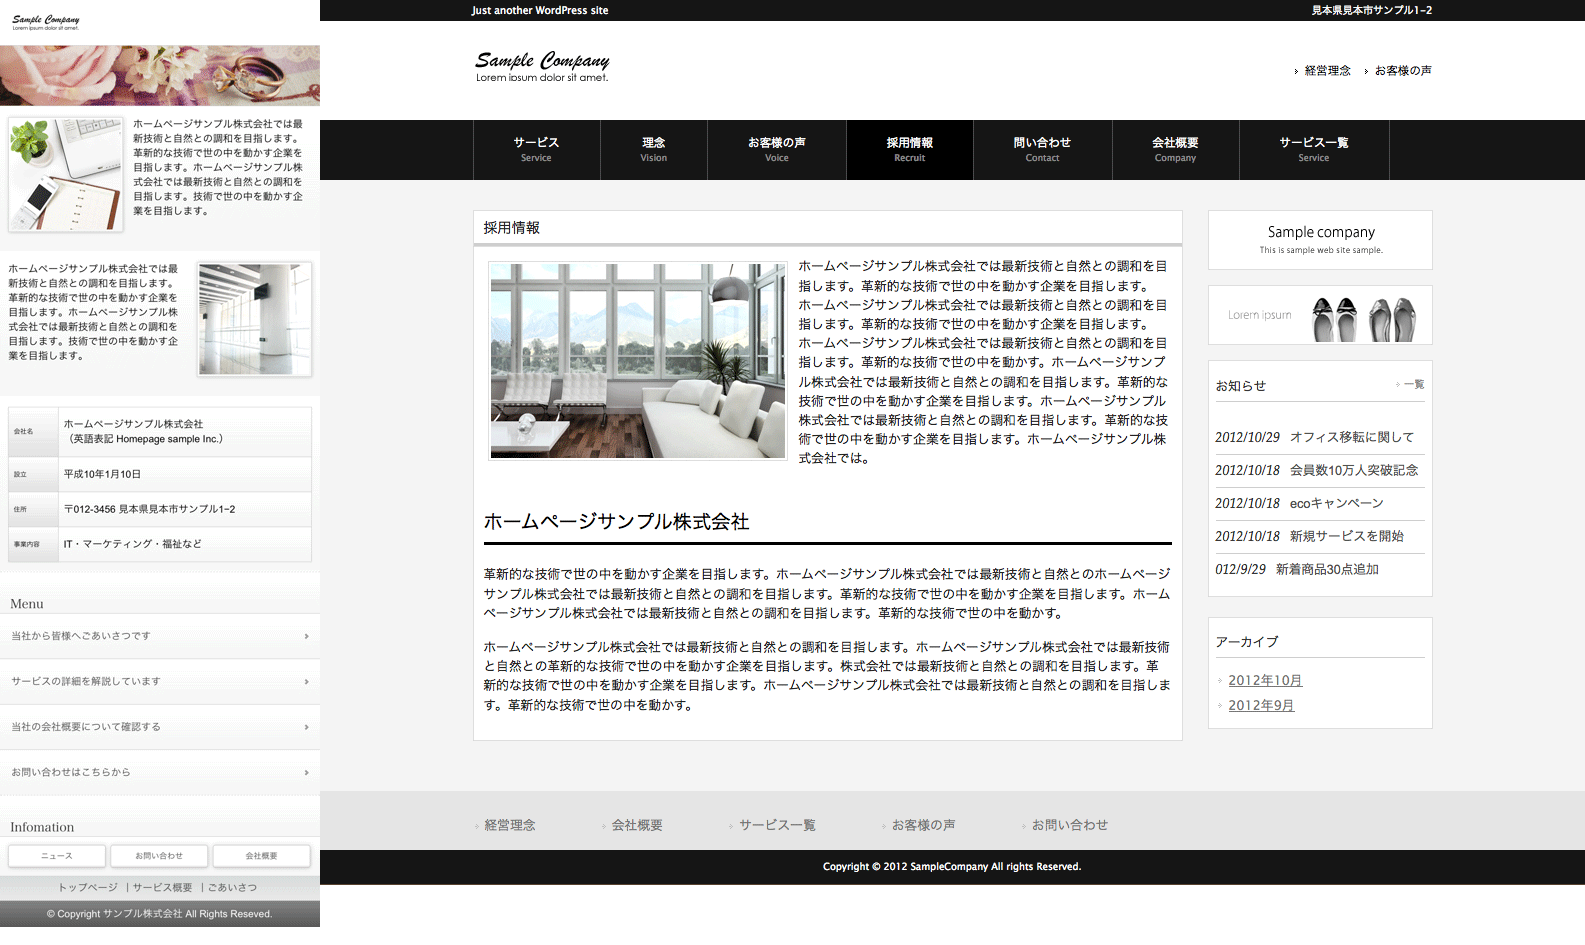Click the small Sample Company logo in left sidebar
The image size is (1585, 945).
point(46,22)
